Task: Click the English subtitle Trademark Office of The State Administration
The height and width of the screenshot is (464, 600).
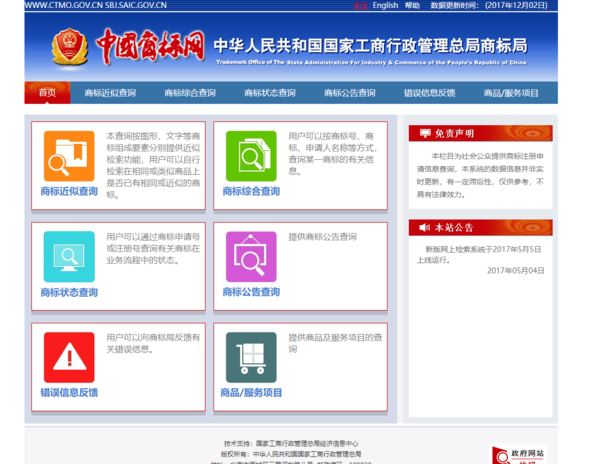Action: click(371, 62)
